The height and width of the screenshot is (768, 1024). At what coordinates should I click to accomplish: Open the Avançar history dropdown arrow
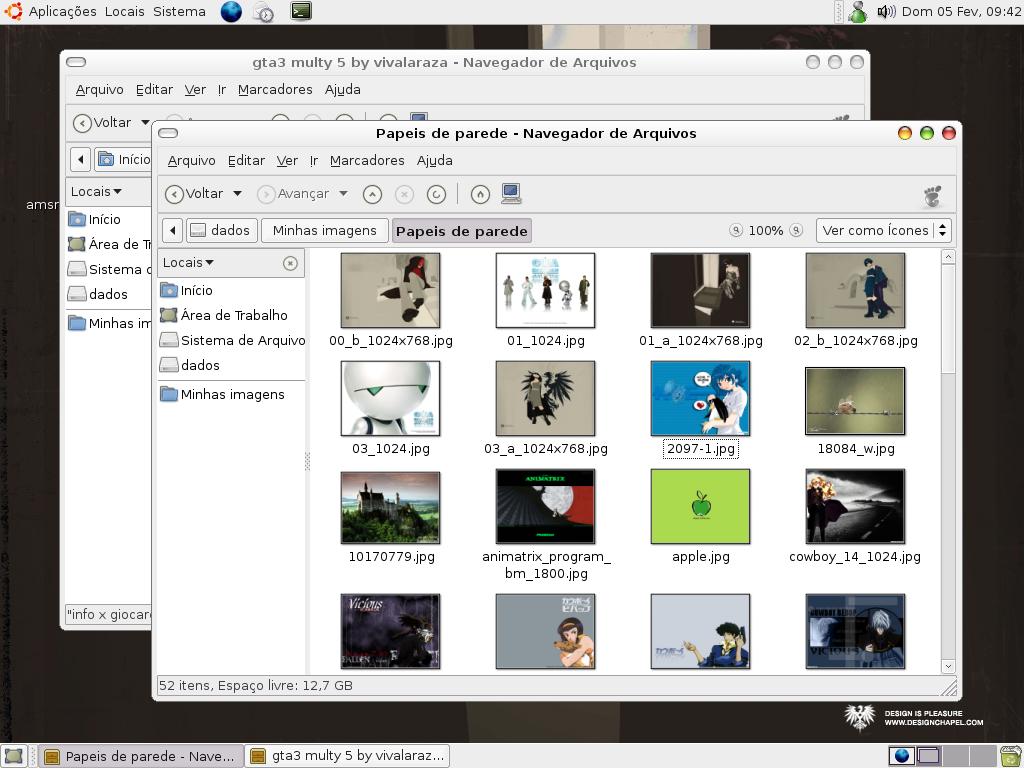[344, 193]
